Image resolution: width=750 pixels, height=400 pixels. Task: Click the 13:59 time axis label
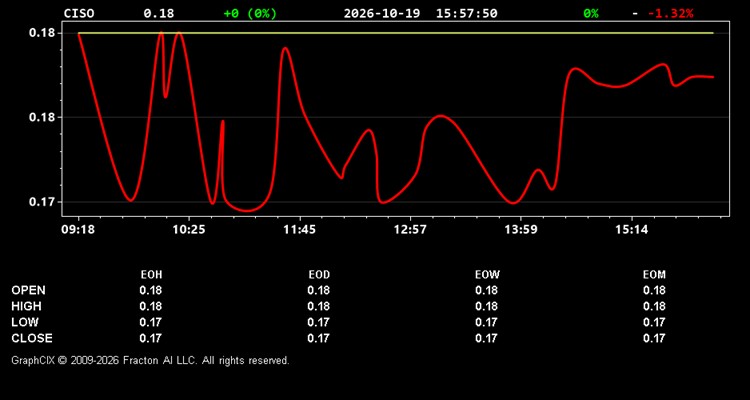pos(520,230)
